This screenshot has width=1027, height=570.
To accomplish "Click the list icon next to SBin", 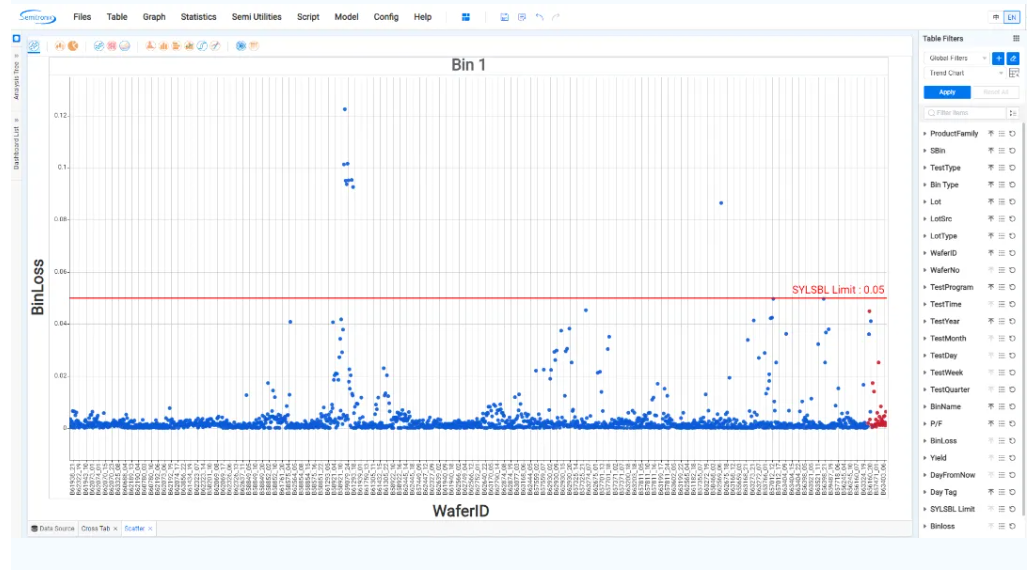I will (1001, 150).
